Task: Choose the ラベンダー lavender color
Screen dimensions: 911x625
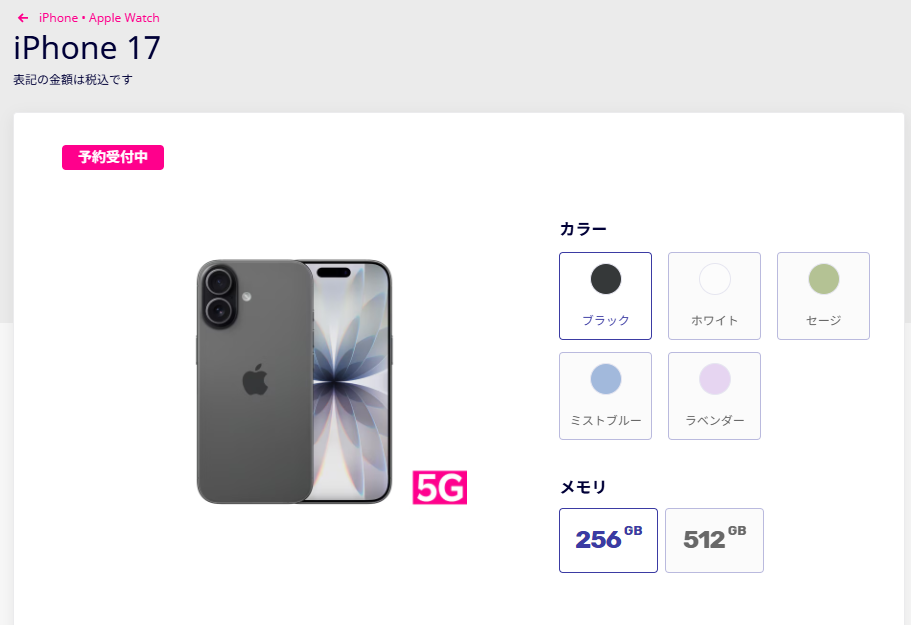Action: pyautogui.click(x=715, y=396)
